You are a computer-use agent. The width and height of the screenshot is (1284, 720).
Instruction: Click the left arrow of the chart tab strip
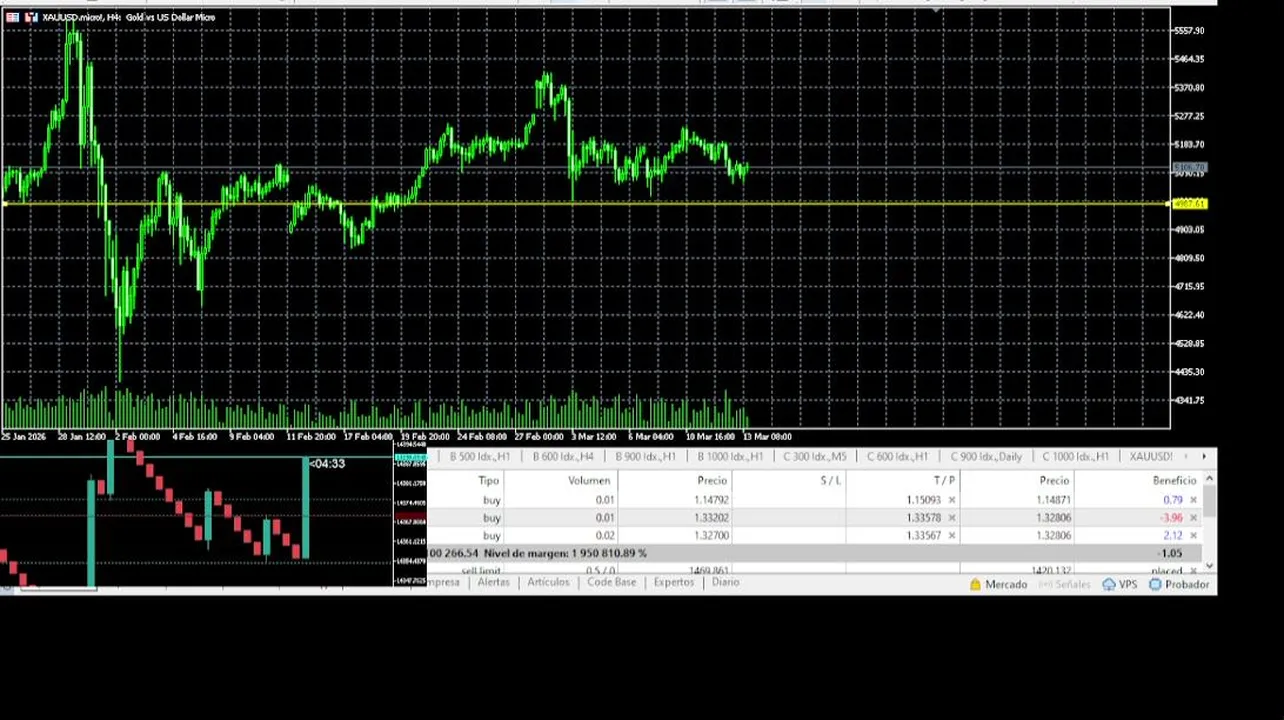[1187, 456]
